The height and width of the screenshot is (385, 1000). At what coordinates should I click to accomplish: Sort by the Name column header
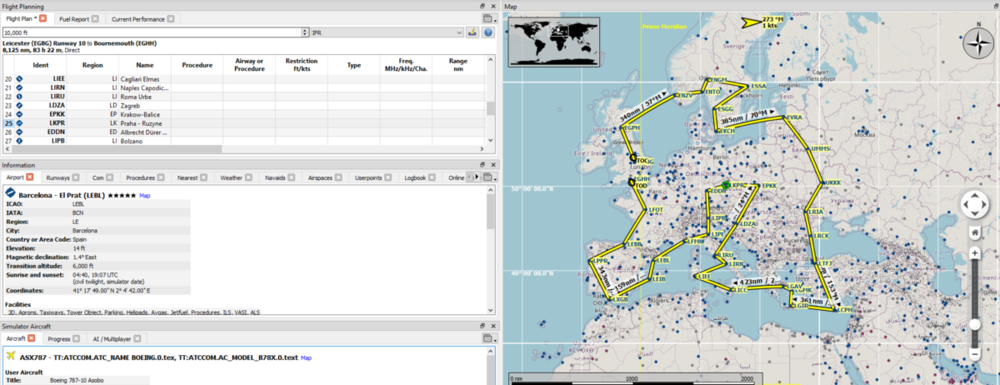click(145, 65)
